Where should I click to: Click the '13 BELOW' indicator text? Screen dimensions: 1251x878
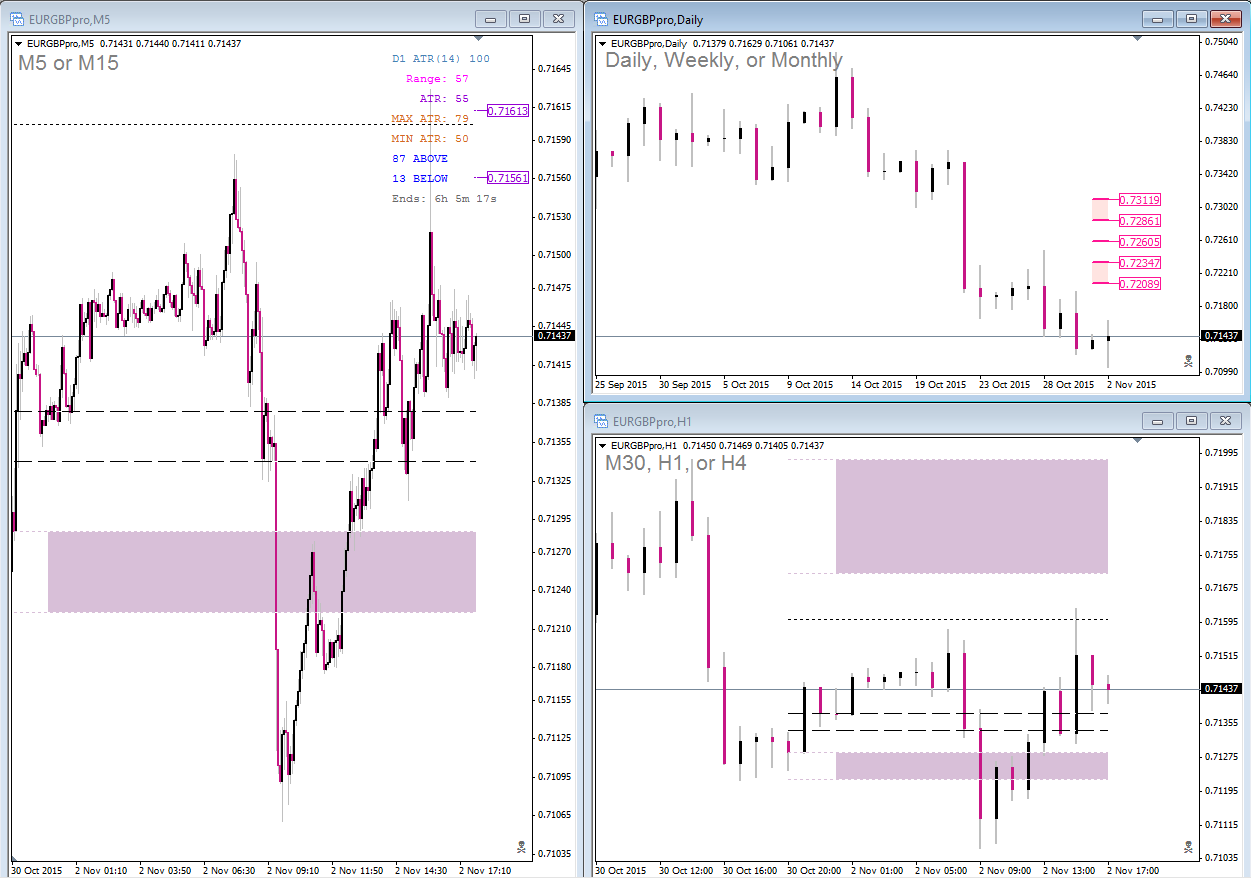420,179
